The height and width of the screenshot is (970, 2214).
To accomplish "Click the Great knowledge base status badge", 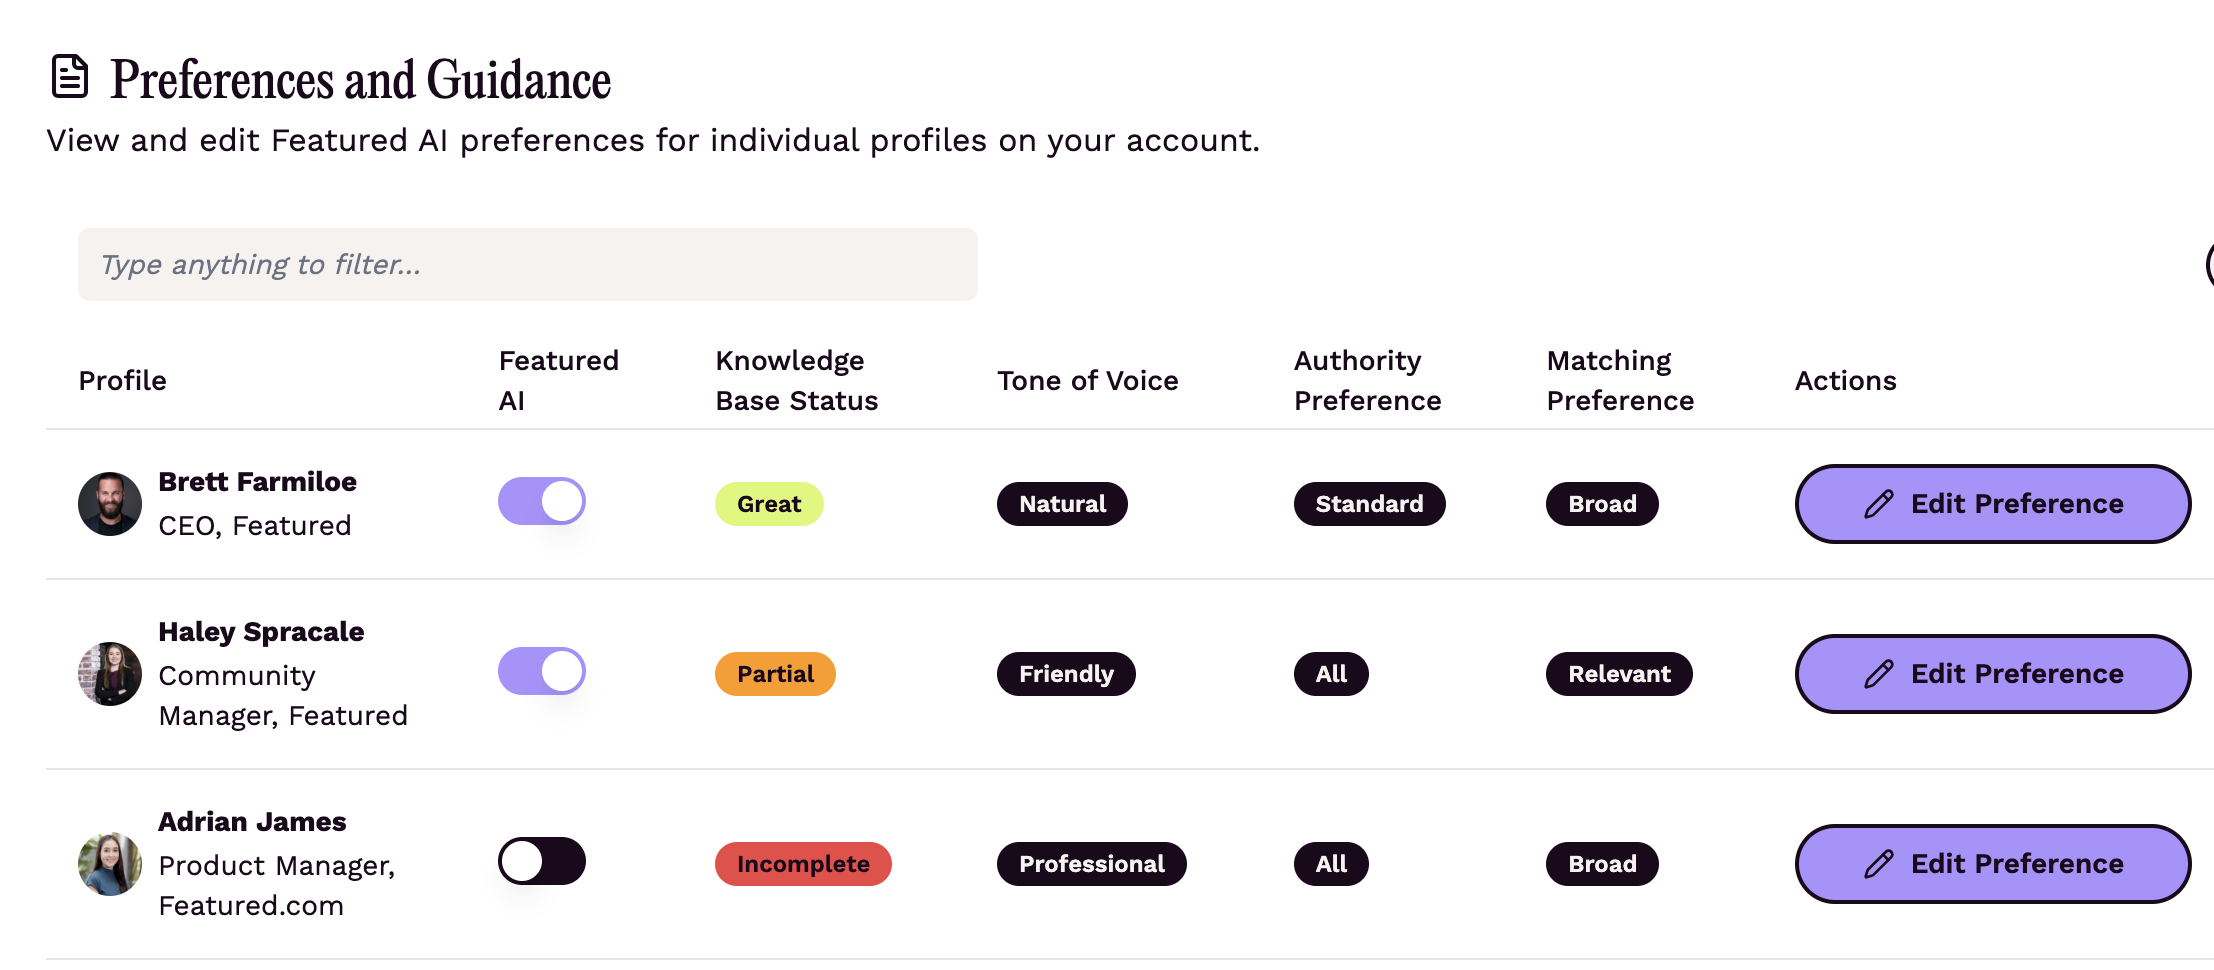I will point(768,503).
